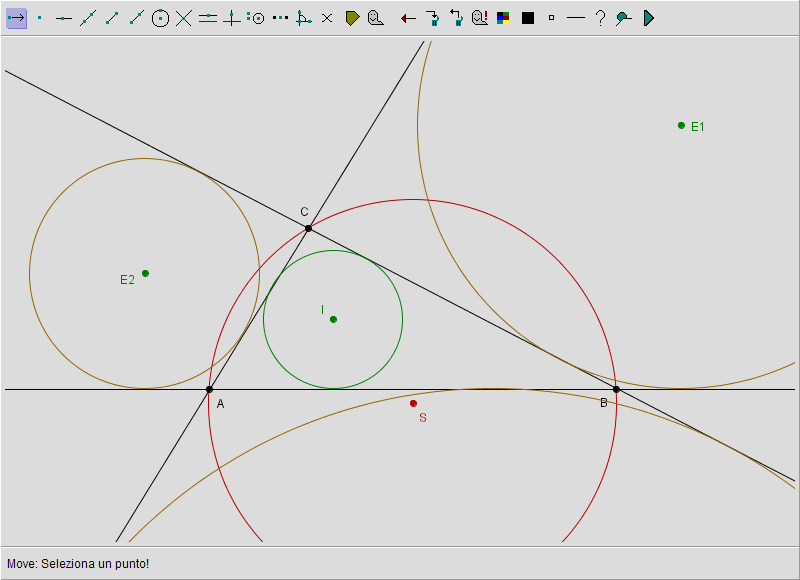Image resolution: width=800 pixels, height=580 pixels.
Task: Select vertex C of the triangle
Action: tap(308, 228)
